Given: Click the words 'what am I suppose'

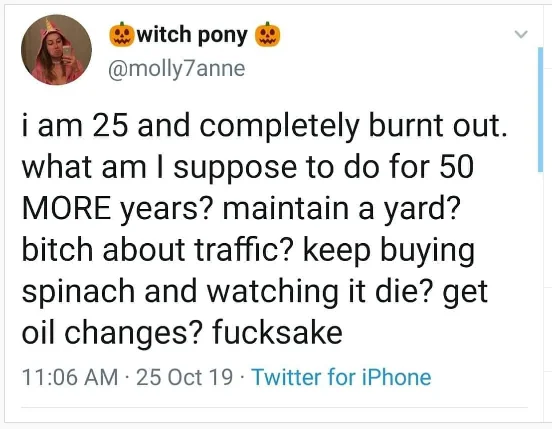Looking at the screenshot, I should (159, 168).
